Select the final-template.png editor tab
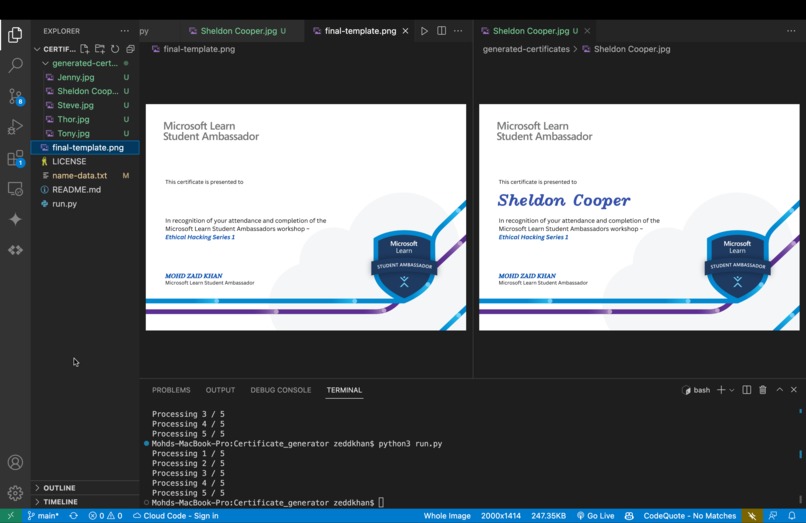The height and width of the screenshot is (523, 806). click(x=360, y=31)
